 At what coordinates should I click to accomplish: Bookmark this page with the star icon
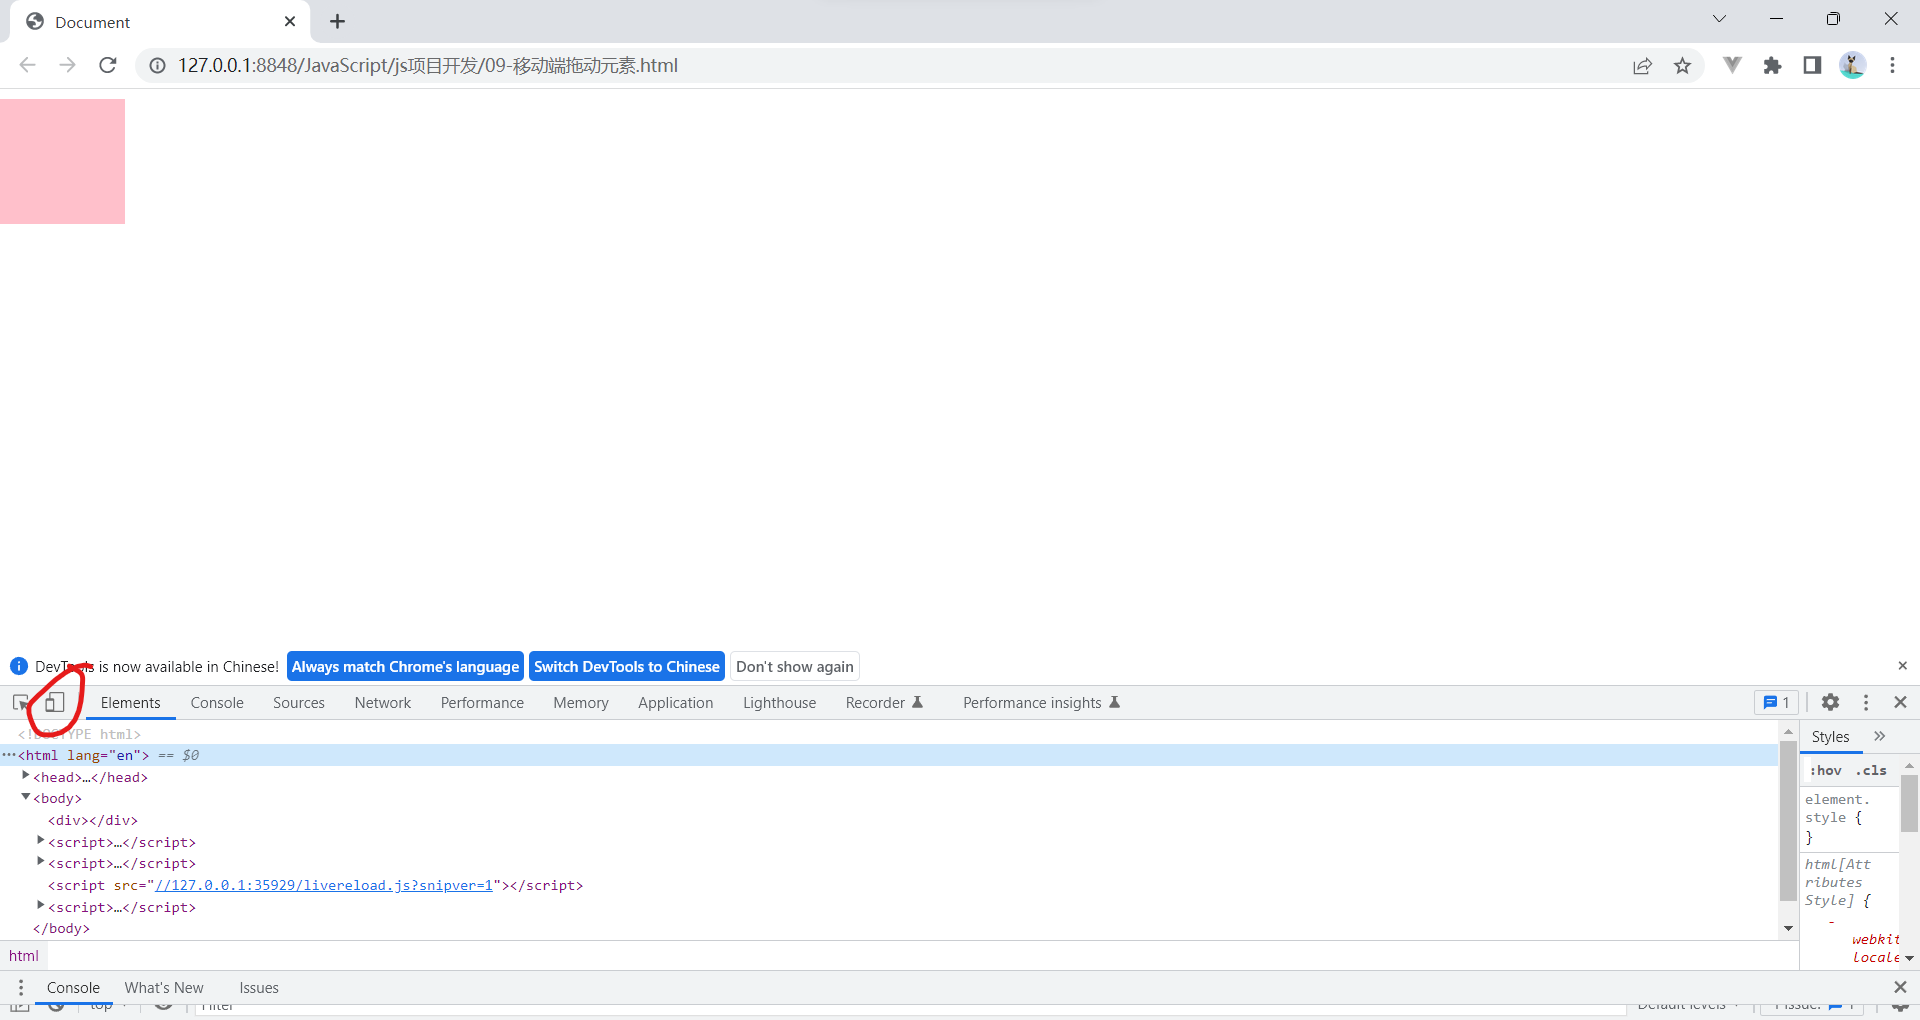(x=1683, y=65)
